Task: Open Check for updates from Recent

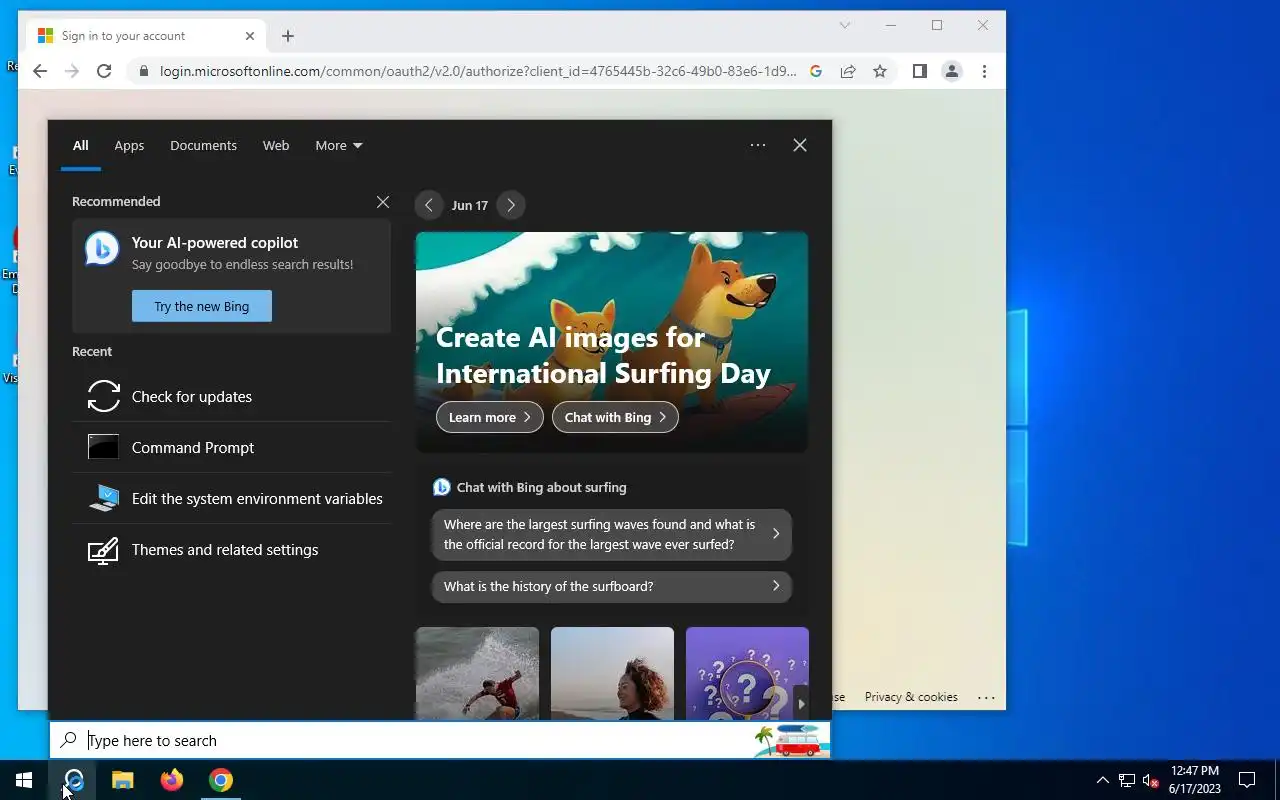Action: 231,396
